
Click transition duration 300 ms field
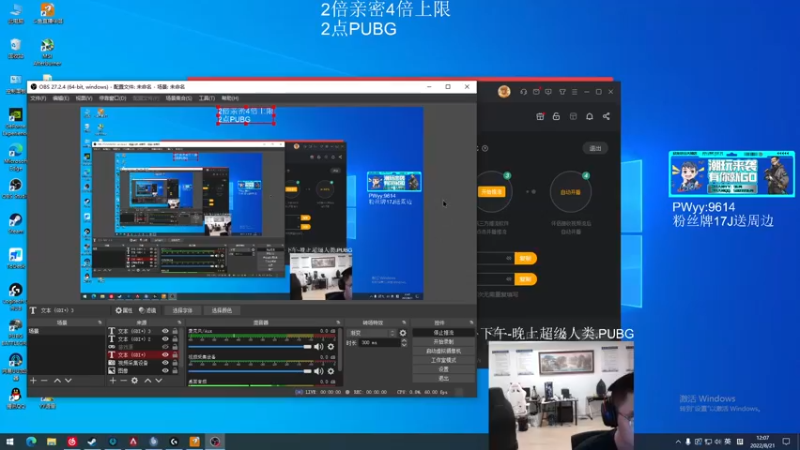[380, 343]
